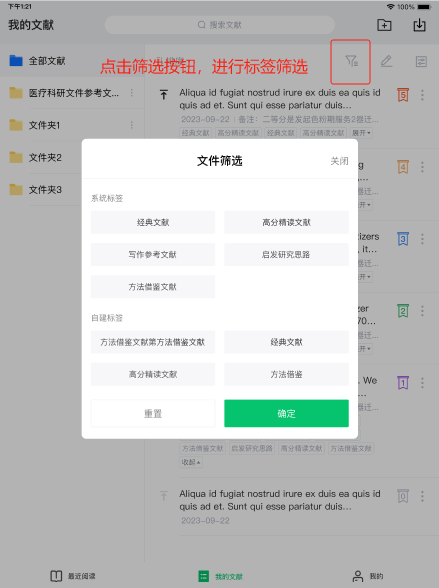Click the 搜索文献 search field

tap(220, 25)
